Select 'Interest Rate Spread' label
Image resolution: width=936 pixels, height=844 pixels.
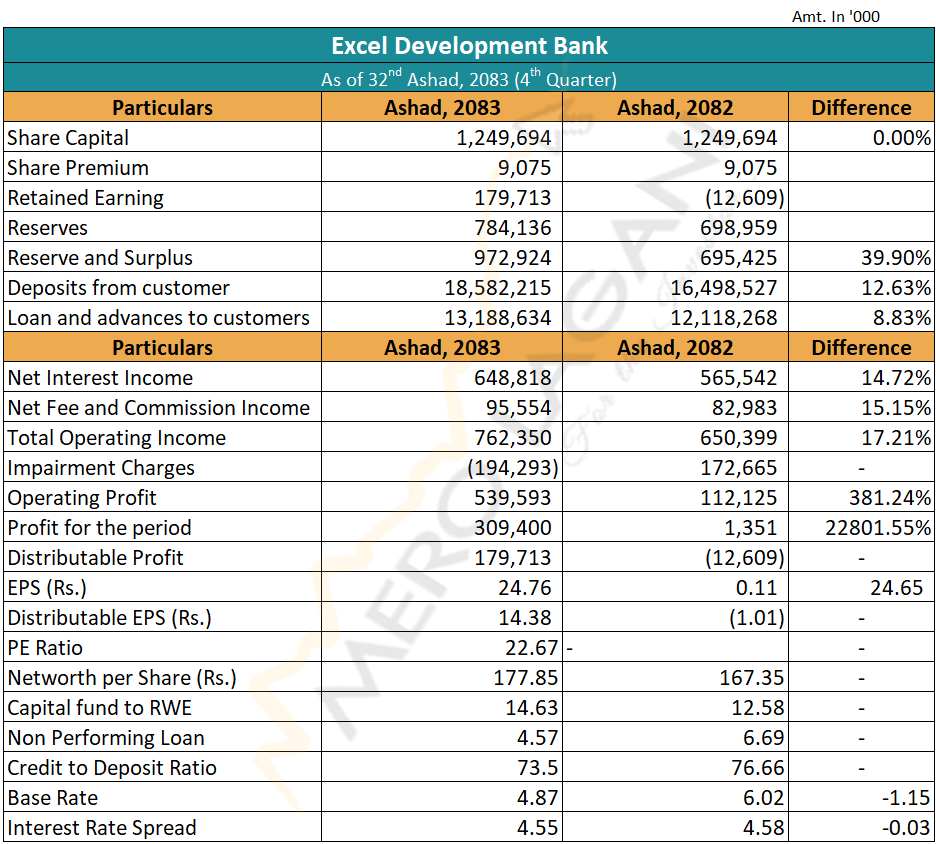(101, 828)
